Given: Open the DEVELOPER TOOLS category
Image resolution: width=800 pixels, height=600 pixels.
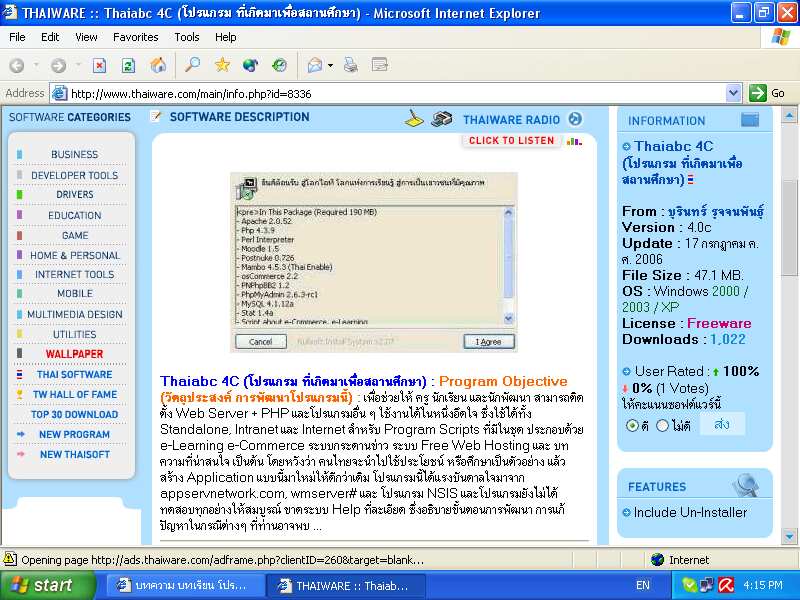Looking at the screenshot, I should pos(74,176).
